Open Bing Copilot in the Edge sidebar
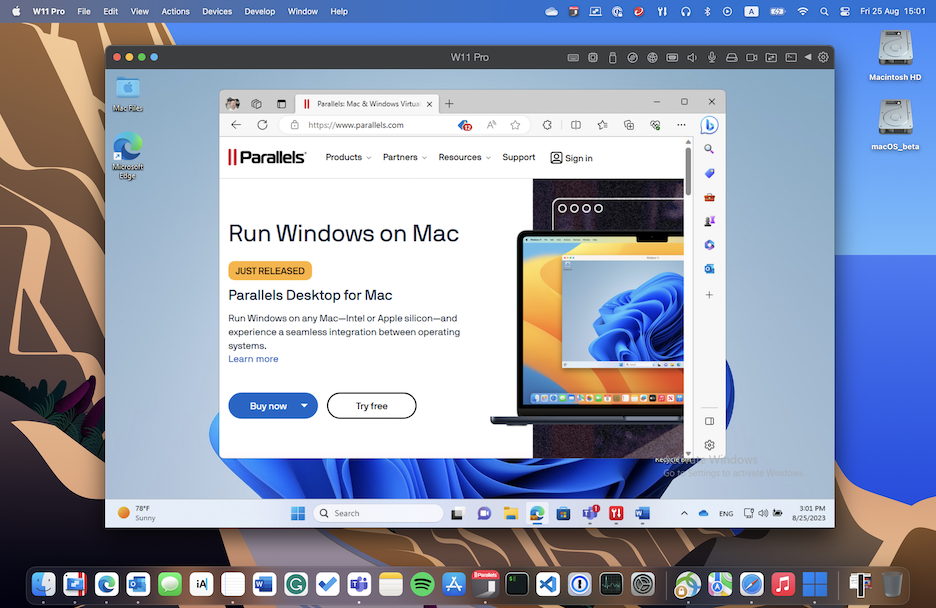Image resolution: width=936 pixels, height=608 pixels. tap(709, 125)
